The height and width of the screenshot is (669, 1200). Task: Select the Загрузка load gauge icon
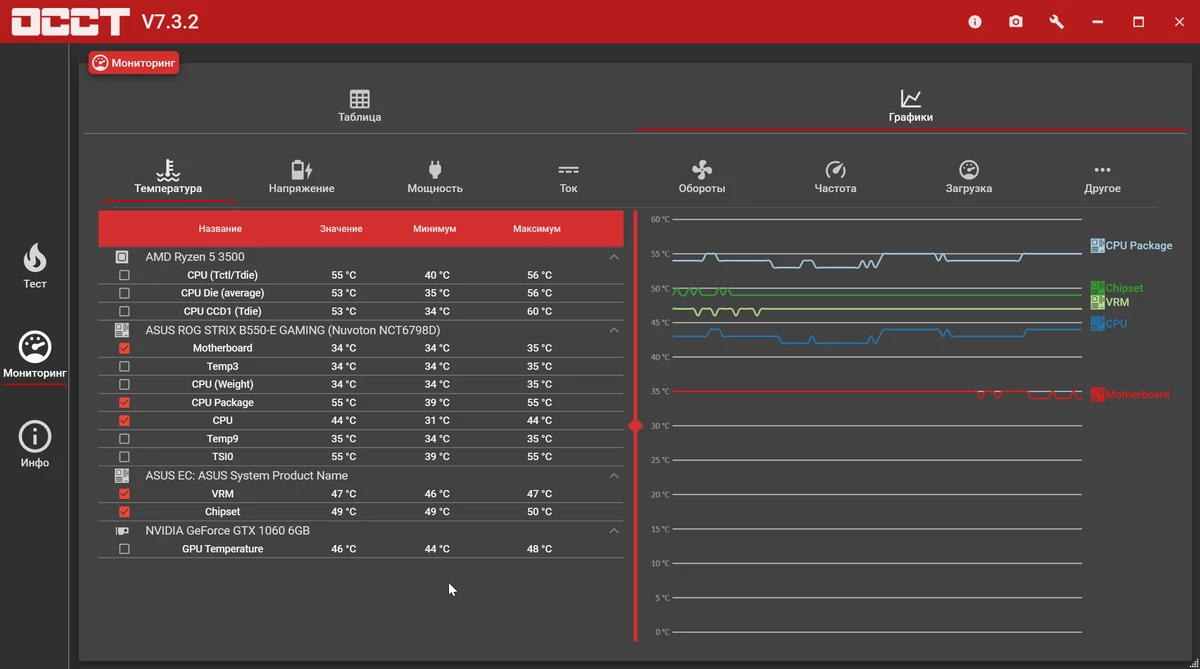tap(969, 169)
